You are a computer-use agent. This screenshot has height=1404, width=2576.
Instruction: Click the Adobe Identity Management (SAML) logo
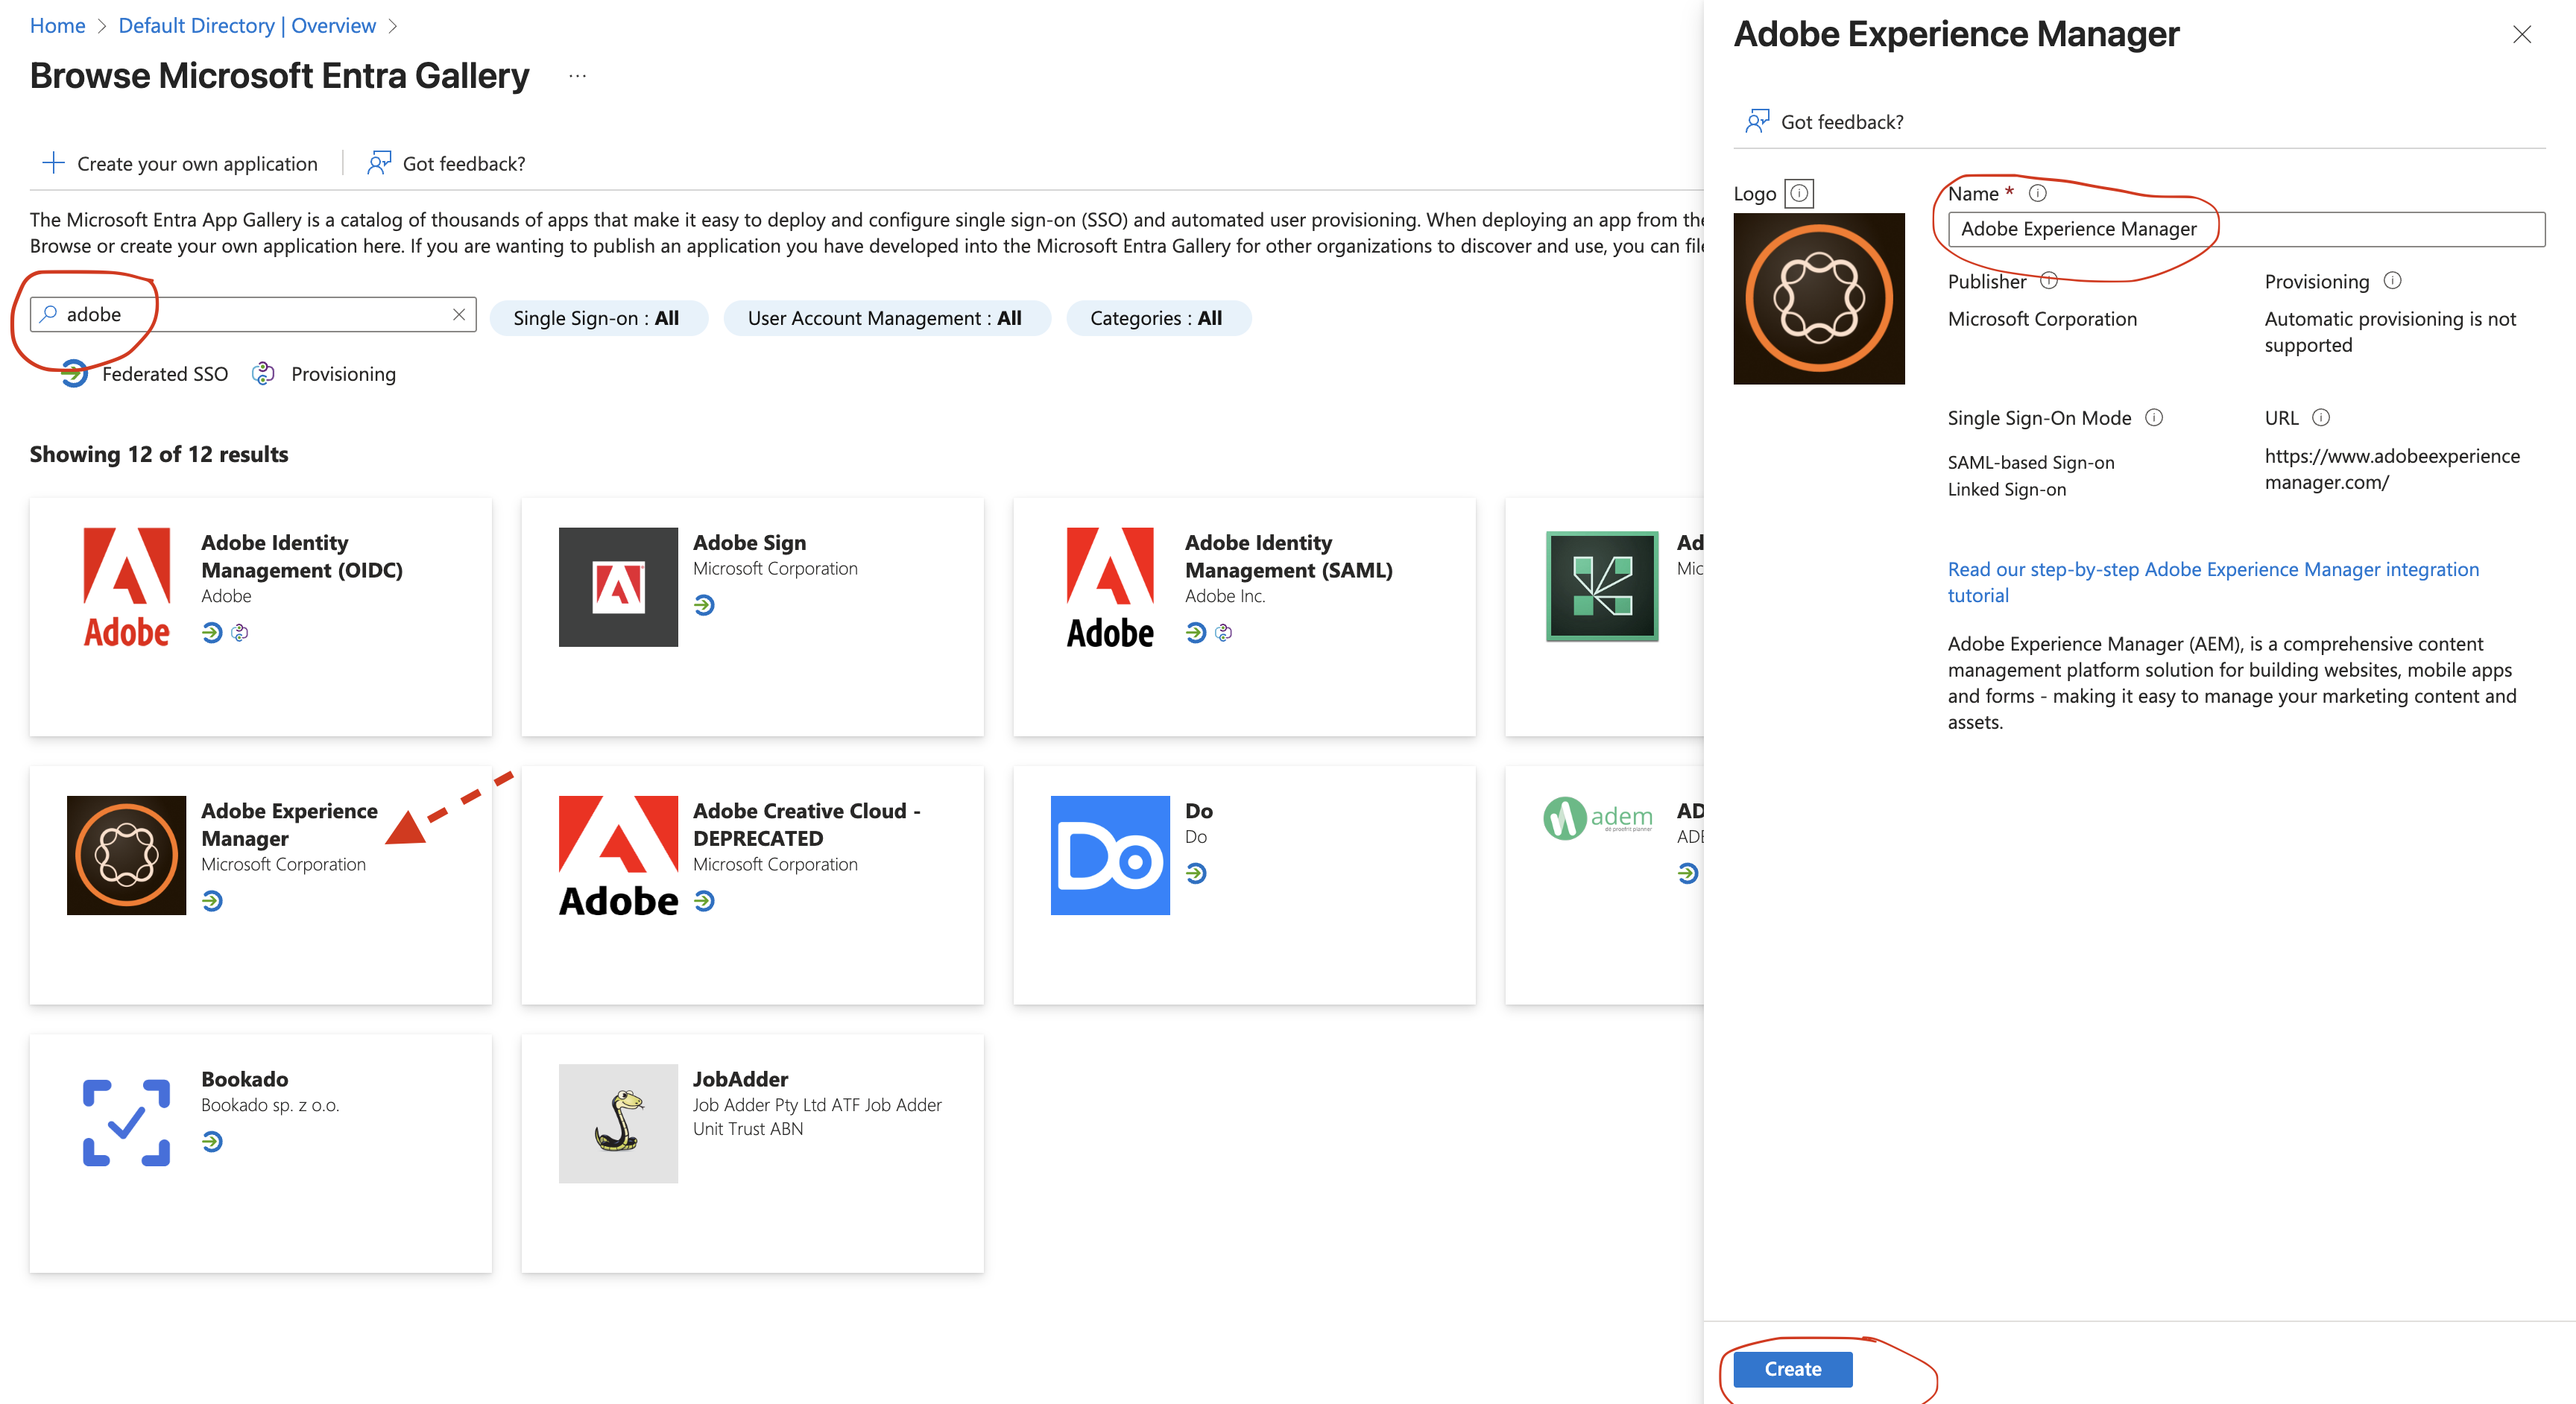coord(1110,587)
